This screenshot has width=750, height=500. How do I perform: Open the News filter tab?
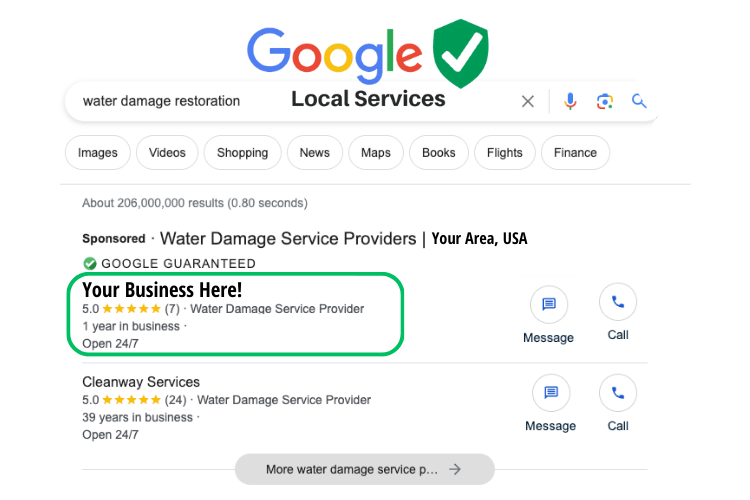[x=315, y=153]
